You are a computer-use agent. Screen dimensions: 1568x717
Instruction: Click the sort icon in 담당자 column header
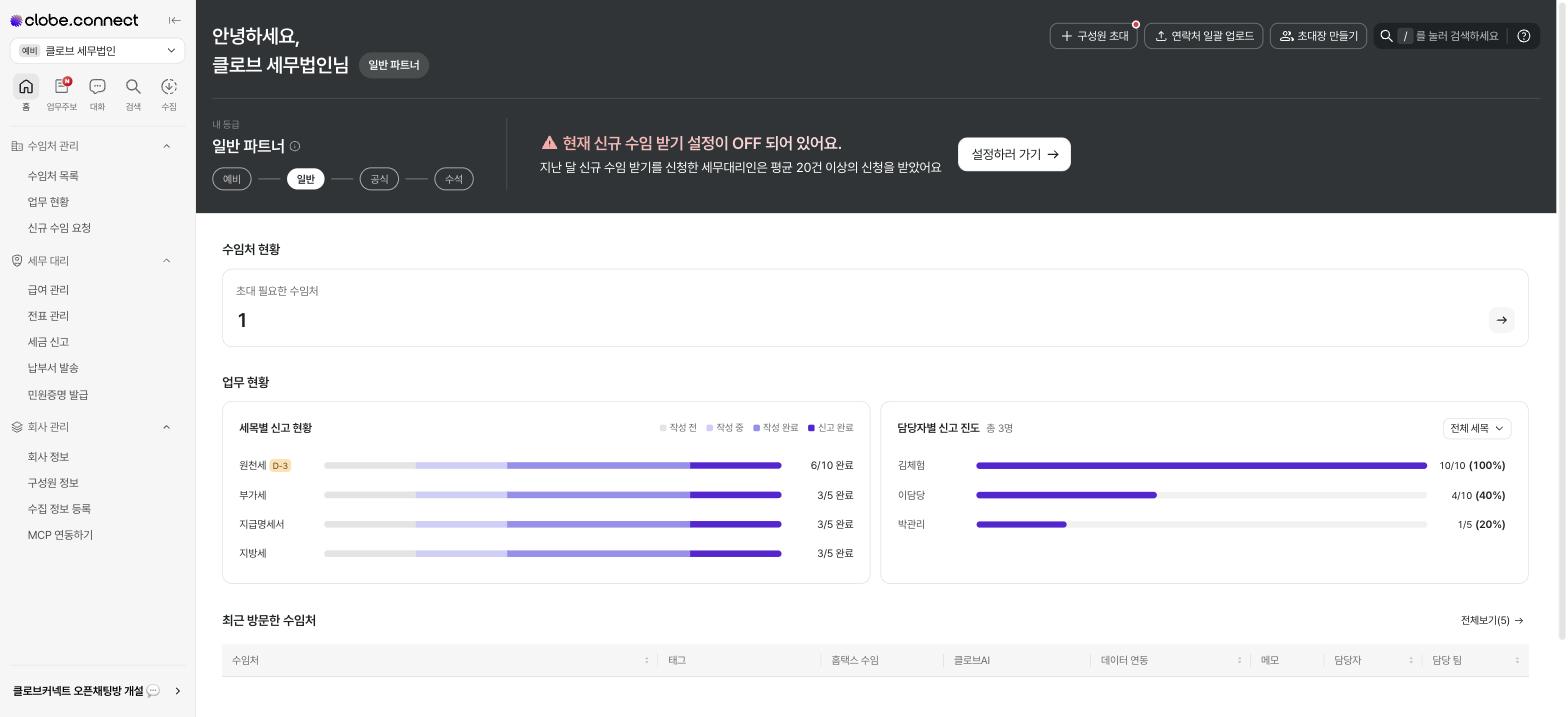[1411, 660]
